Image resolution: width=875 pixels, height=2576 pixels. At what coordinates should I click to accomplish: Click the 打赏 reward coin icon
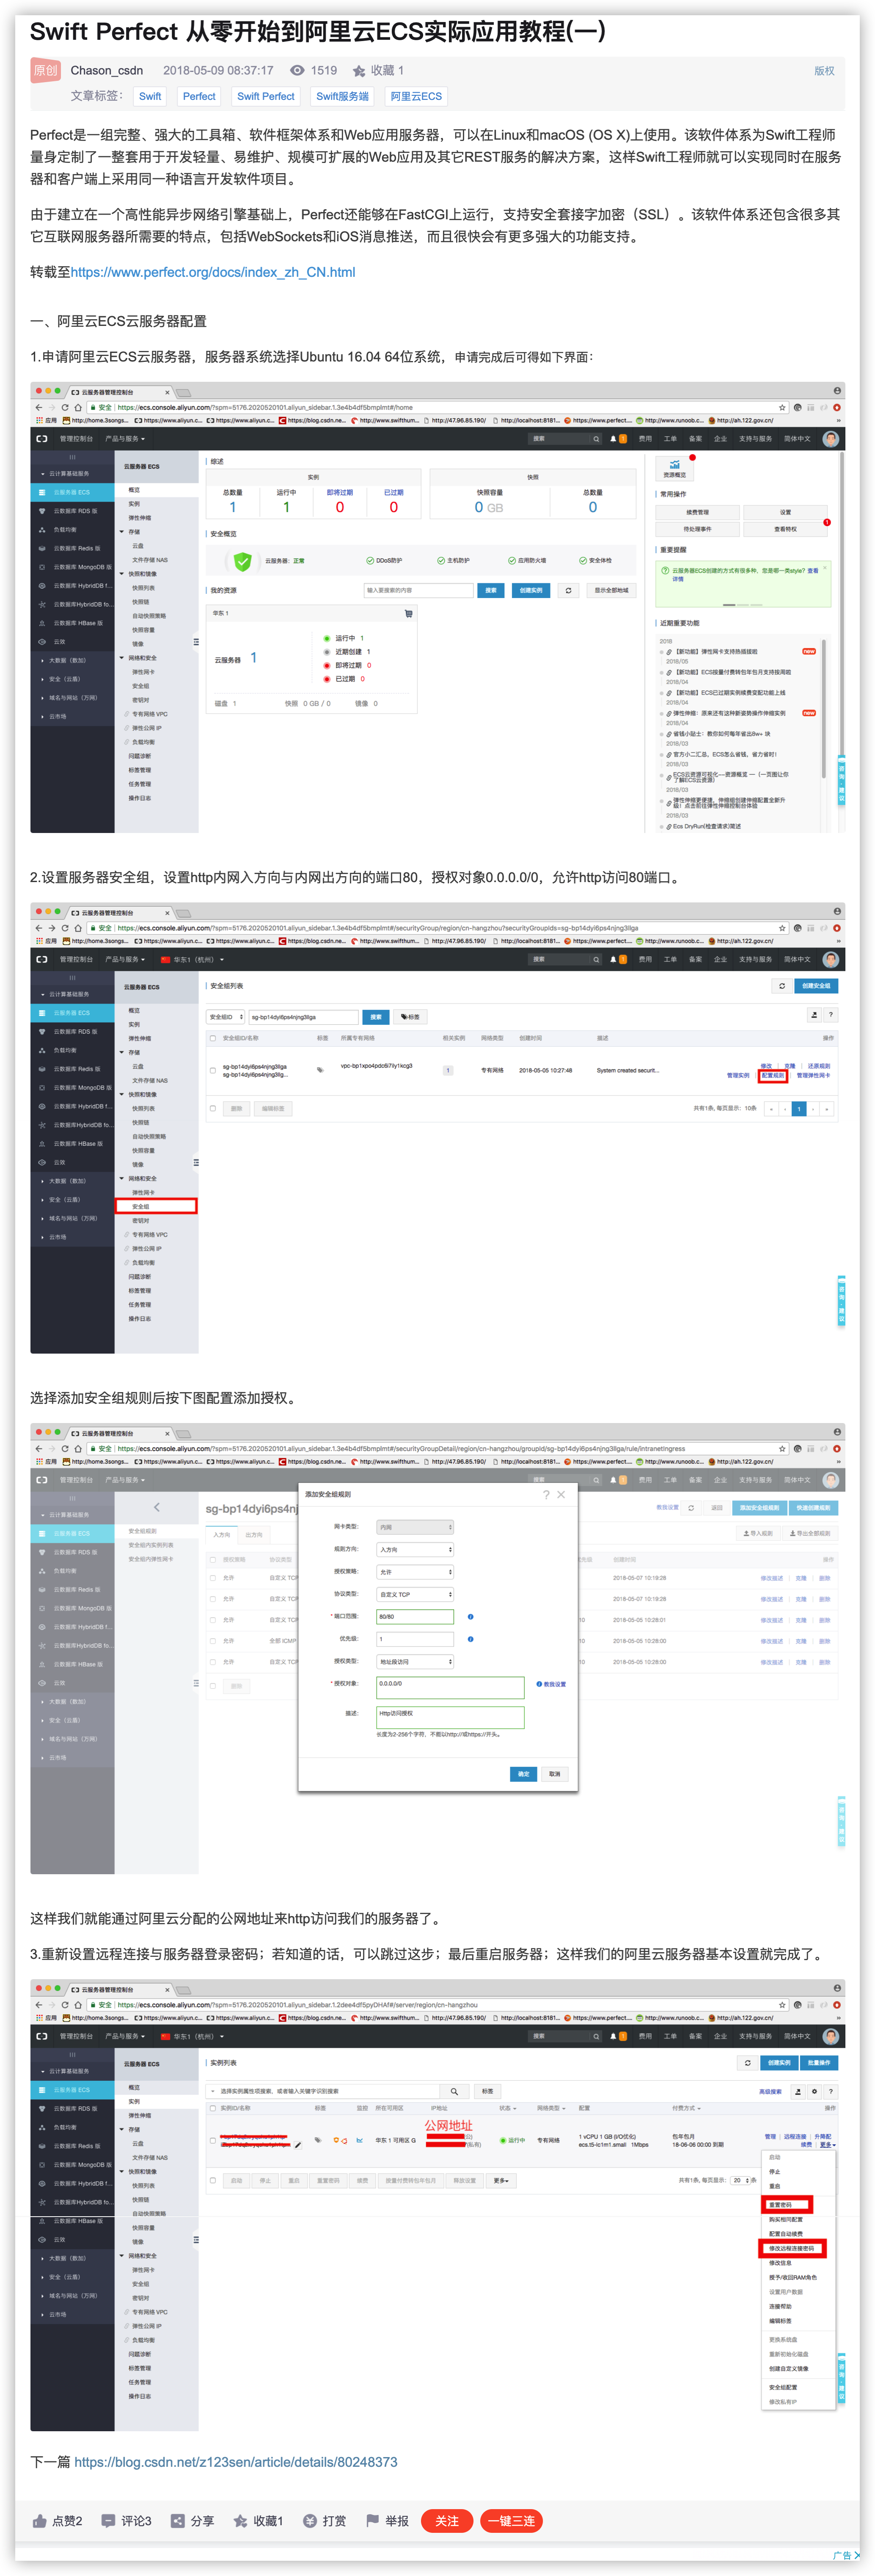(x=310, y=2521)
